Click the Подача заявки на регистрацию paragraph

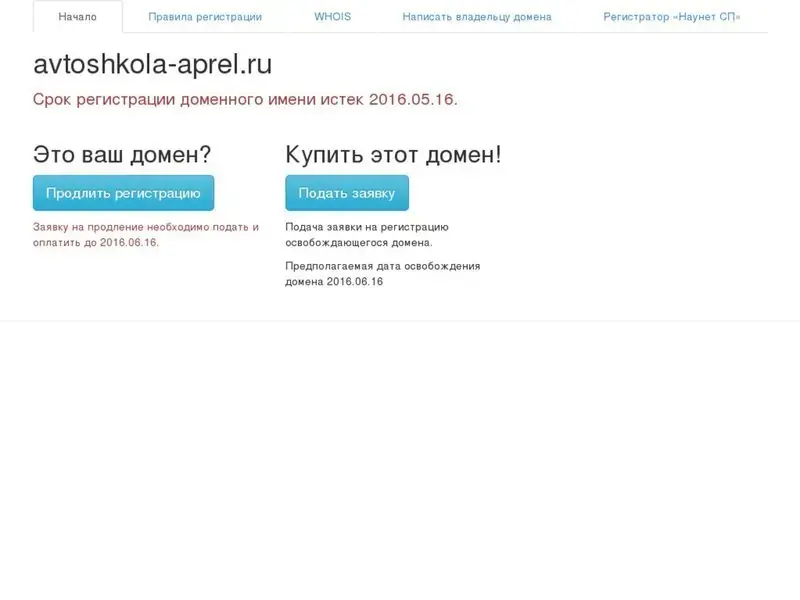[366, 234]
